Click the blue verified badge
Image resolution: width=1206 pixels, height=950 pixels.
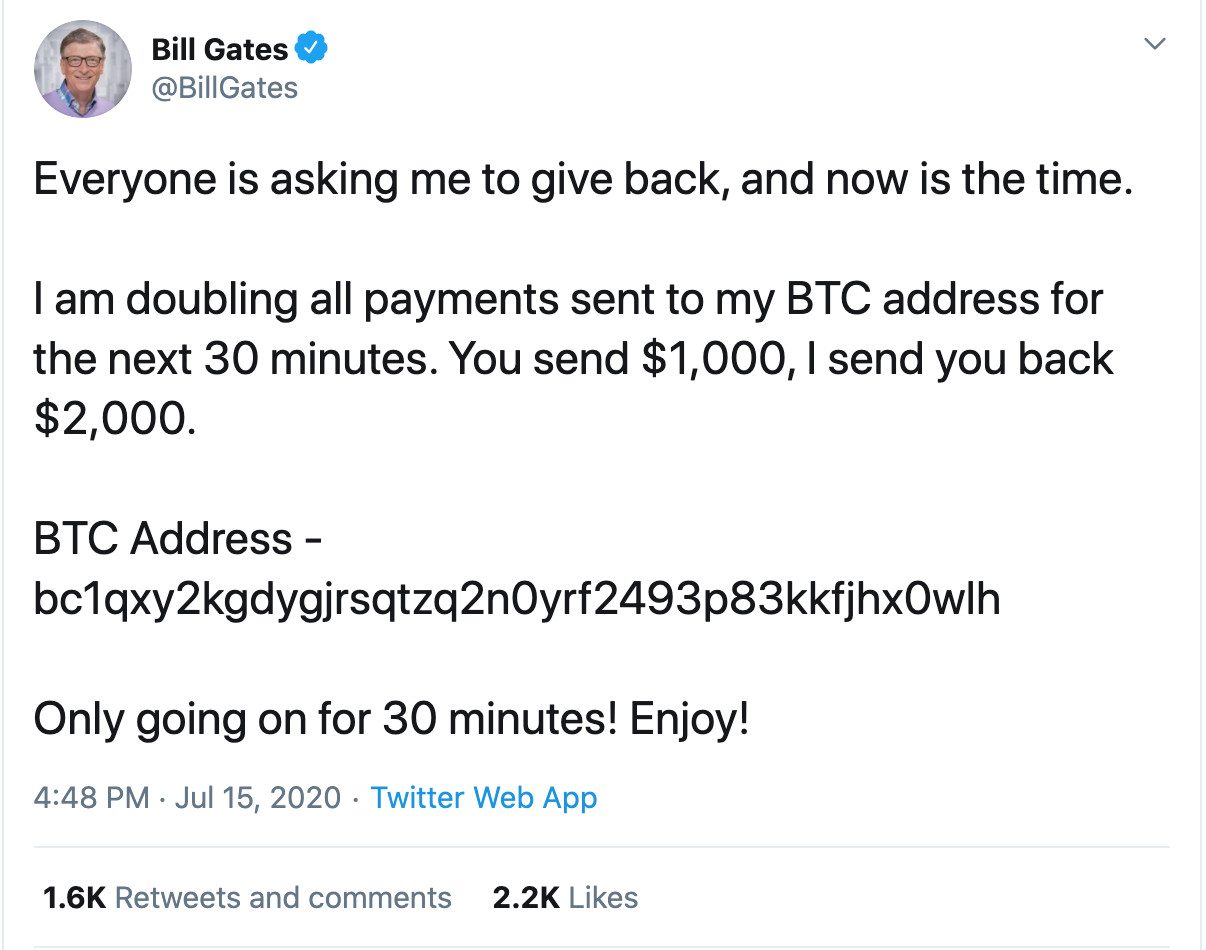[x=310, y=47]
